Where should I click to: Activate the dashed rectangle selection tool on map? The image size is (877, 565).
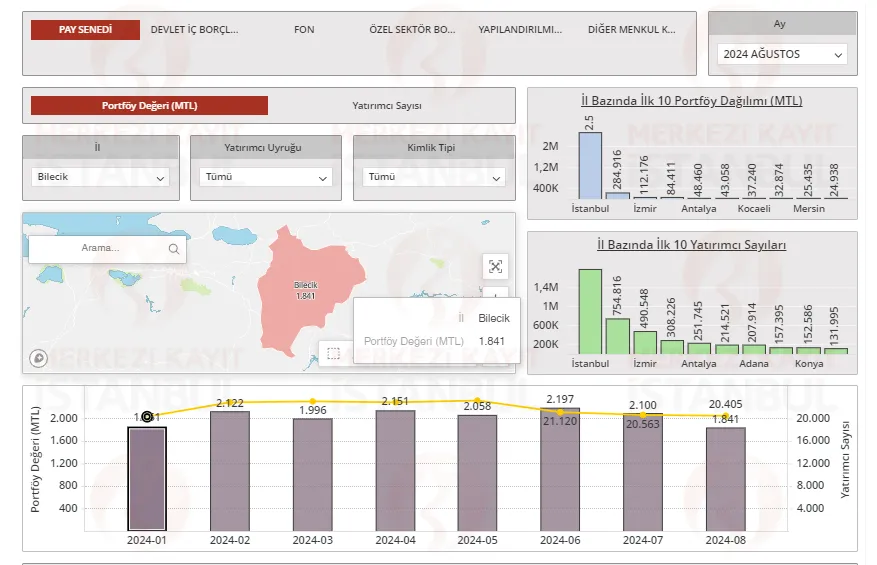tap(333, 354)
